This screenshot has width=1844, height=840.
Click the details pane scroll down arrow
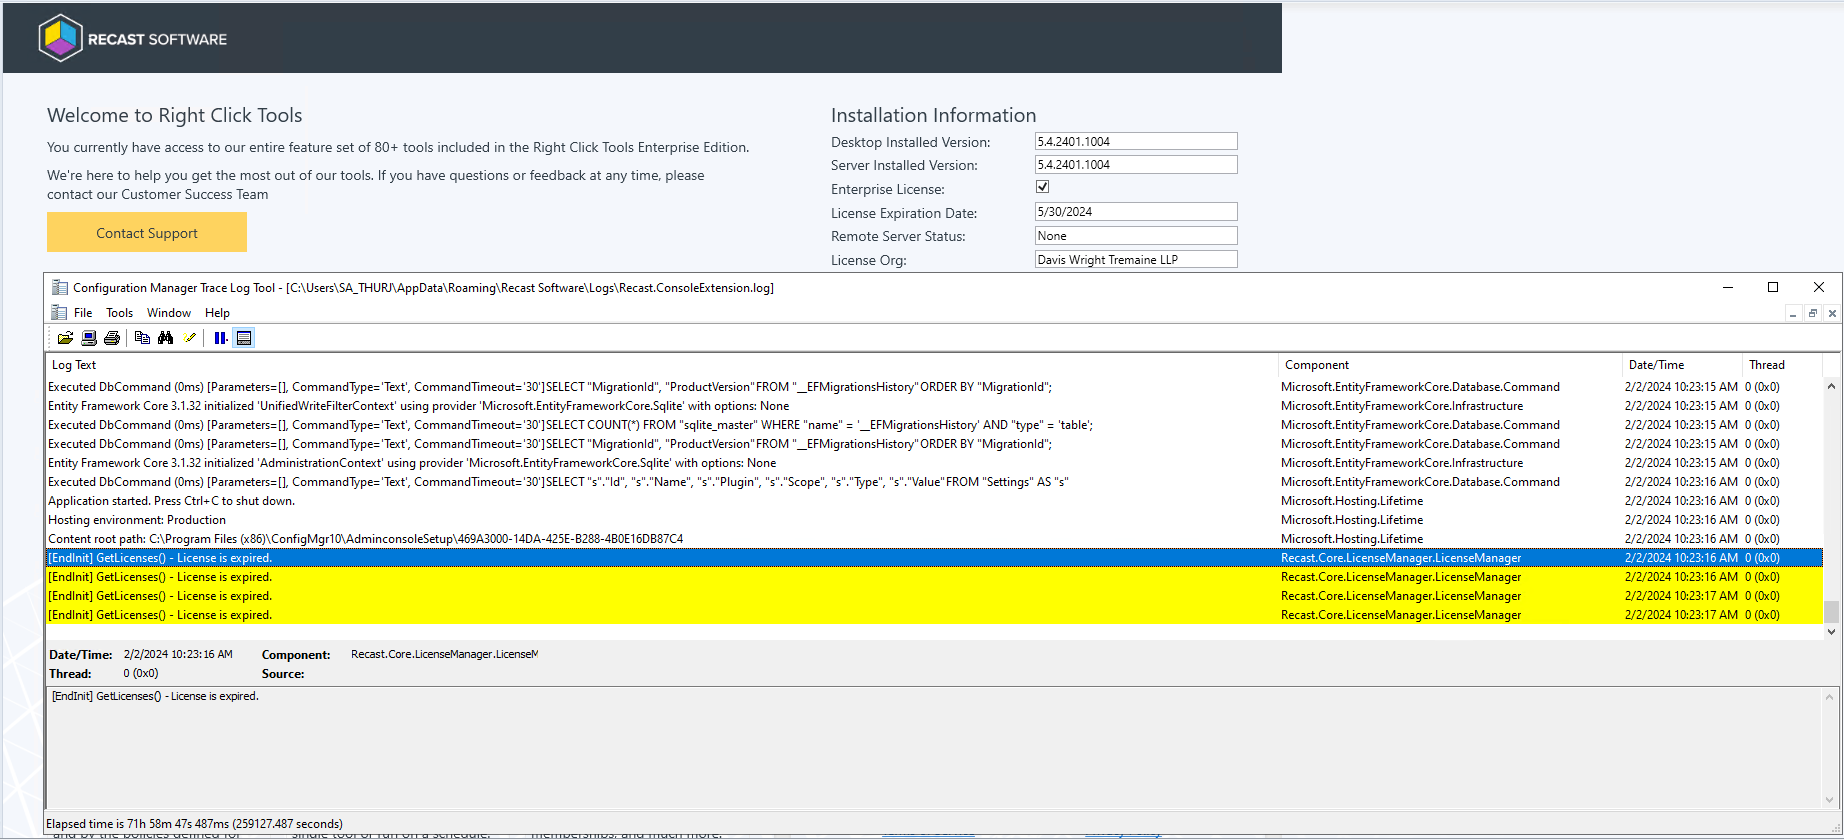click(1831, 799)
